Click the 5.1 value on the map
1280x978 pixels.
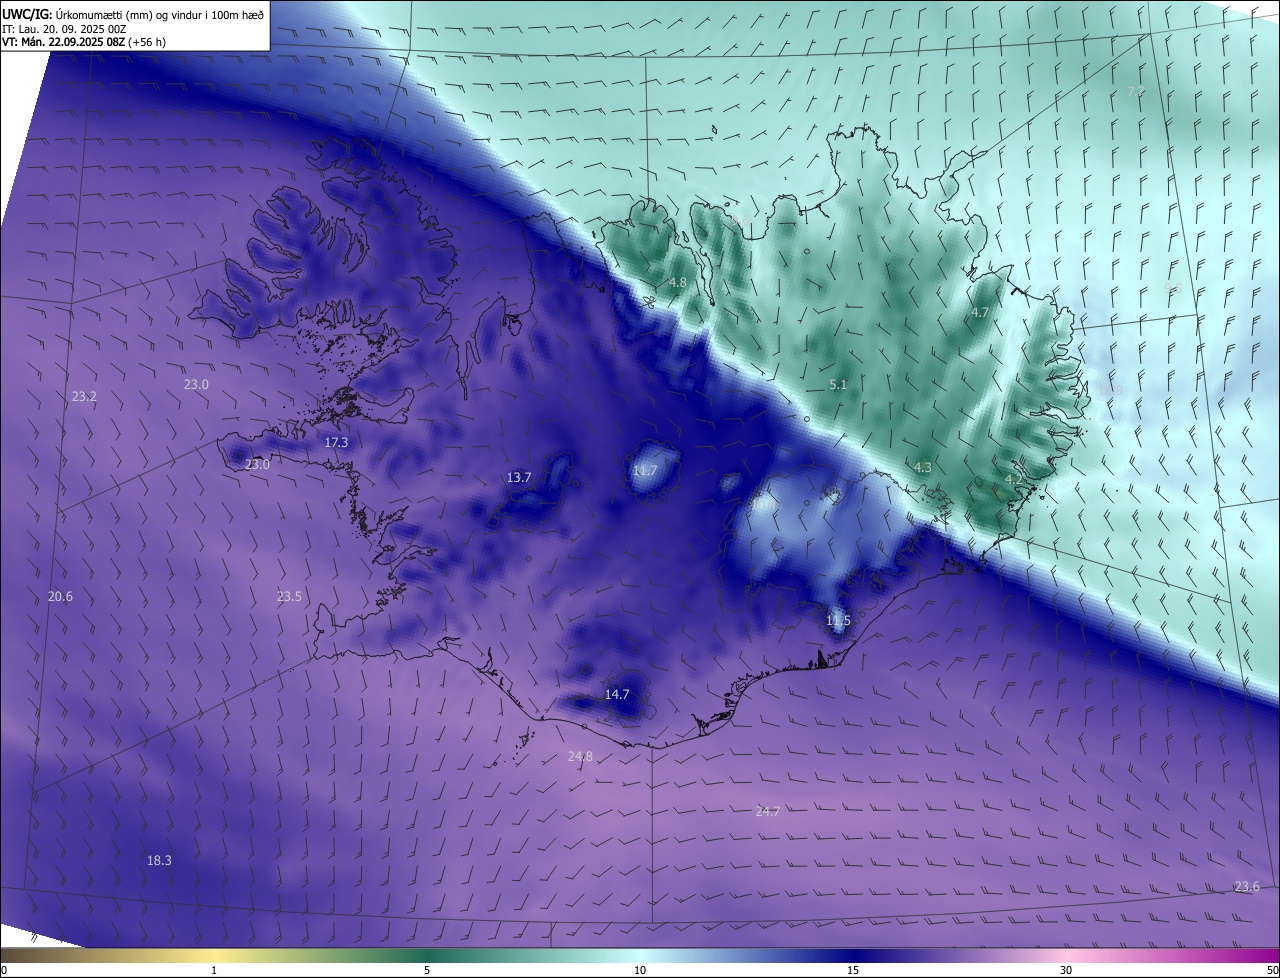[x=838, y=384]
